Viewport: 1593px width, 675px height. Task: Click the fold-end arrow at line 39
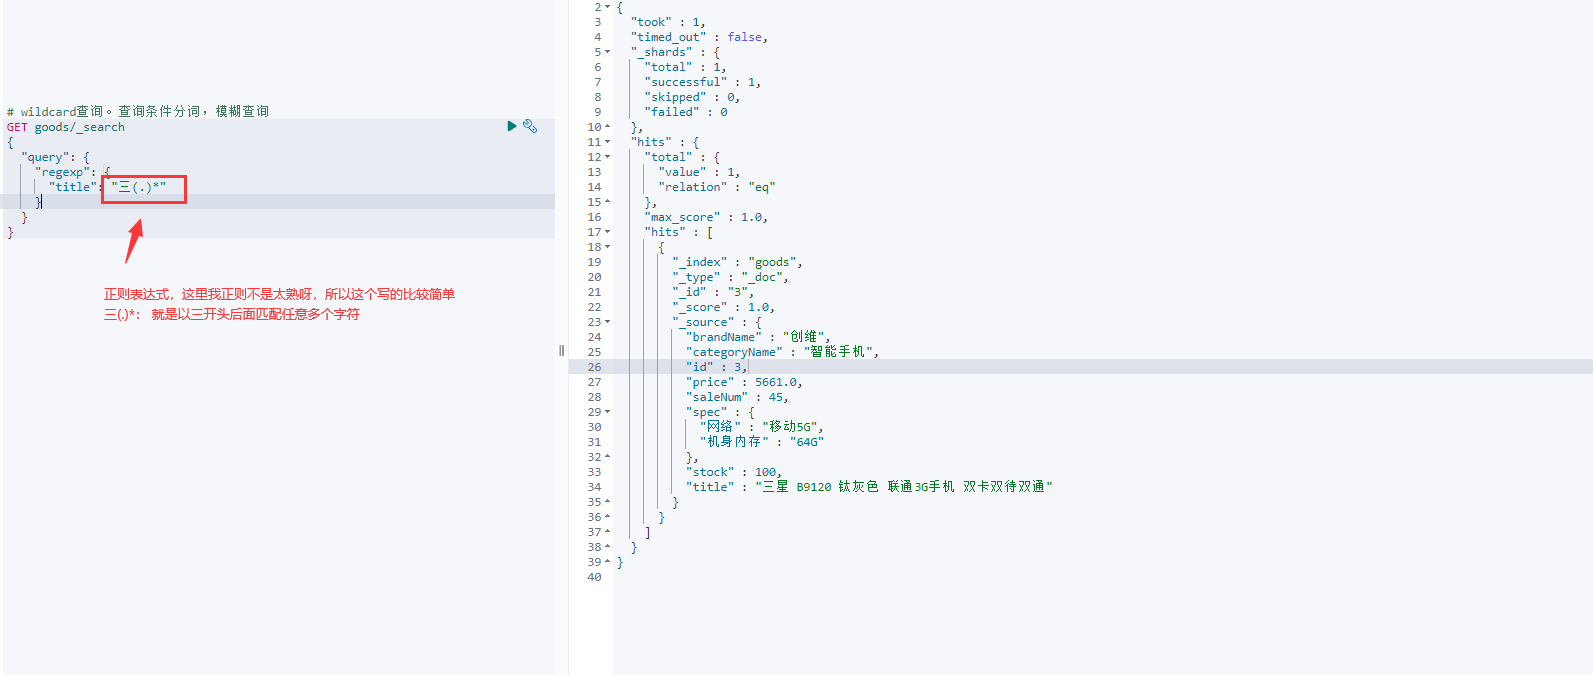(x=607, y=562)
